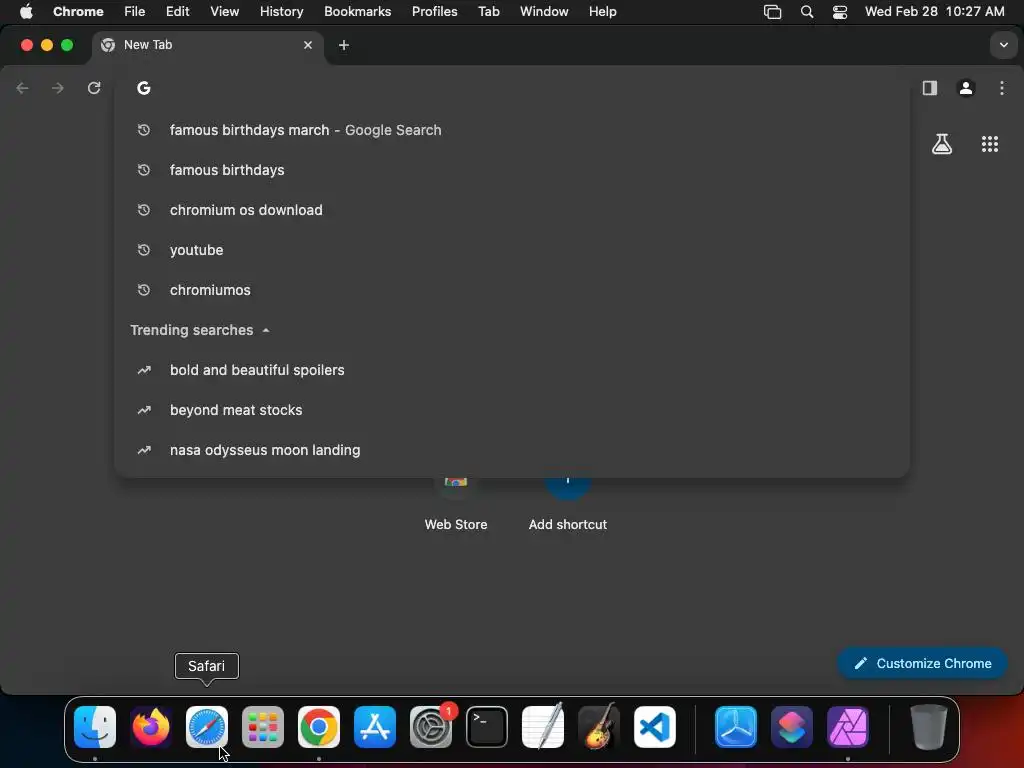Reload the current page
The image size is (1024, 768).
point(94,88)
